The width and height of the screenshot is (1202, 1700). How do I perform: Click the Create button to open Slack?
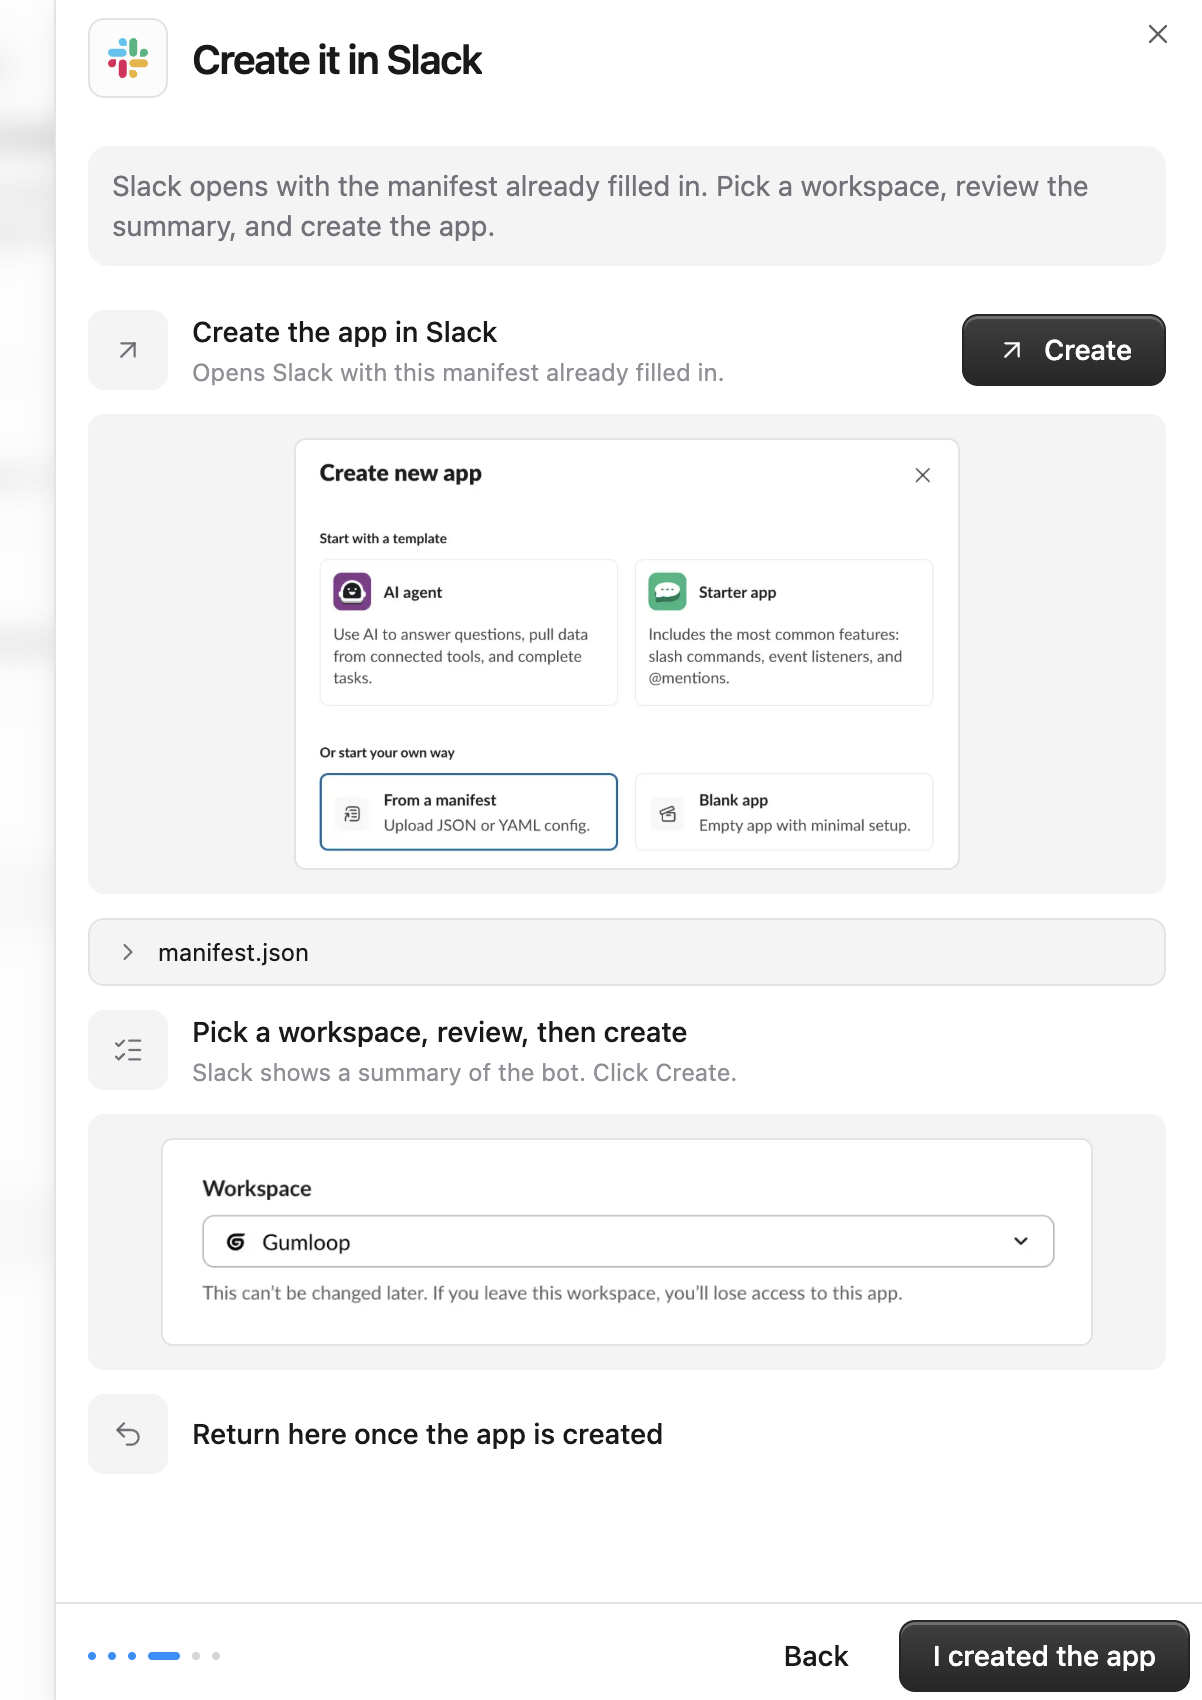coord(1064,350)
